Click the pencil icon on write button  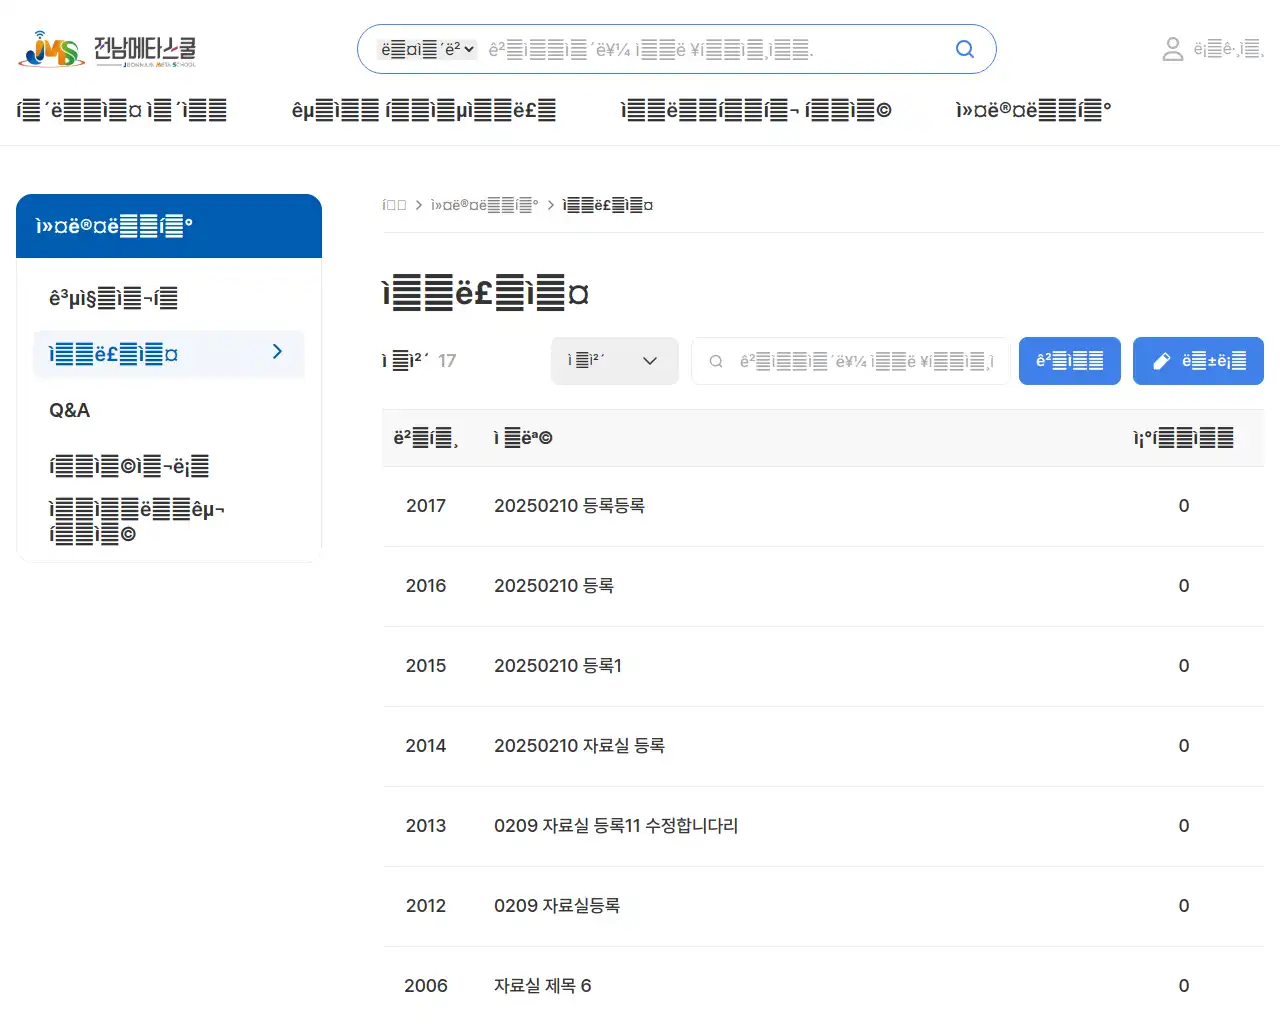(1161, 361)
